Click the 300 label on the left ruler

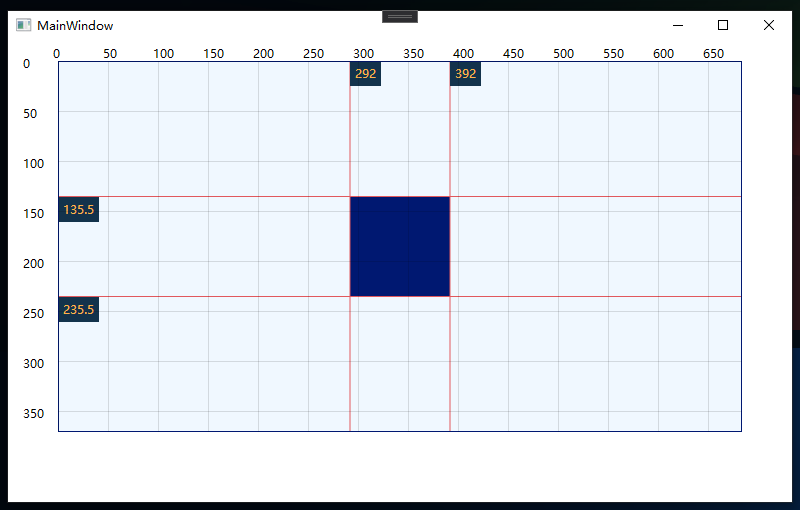[x=34, y=364]
